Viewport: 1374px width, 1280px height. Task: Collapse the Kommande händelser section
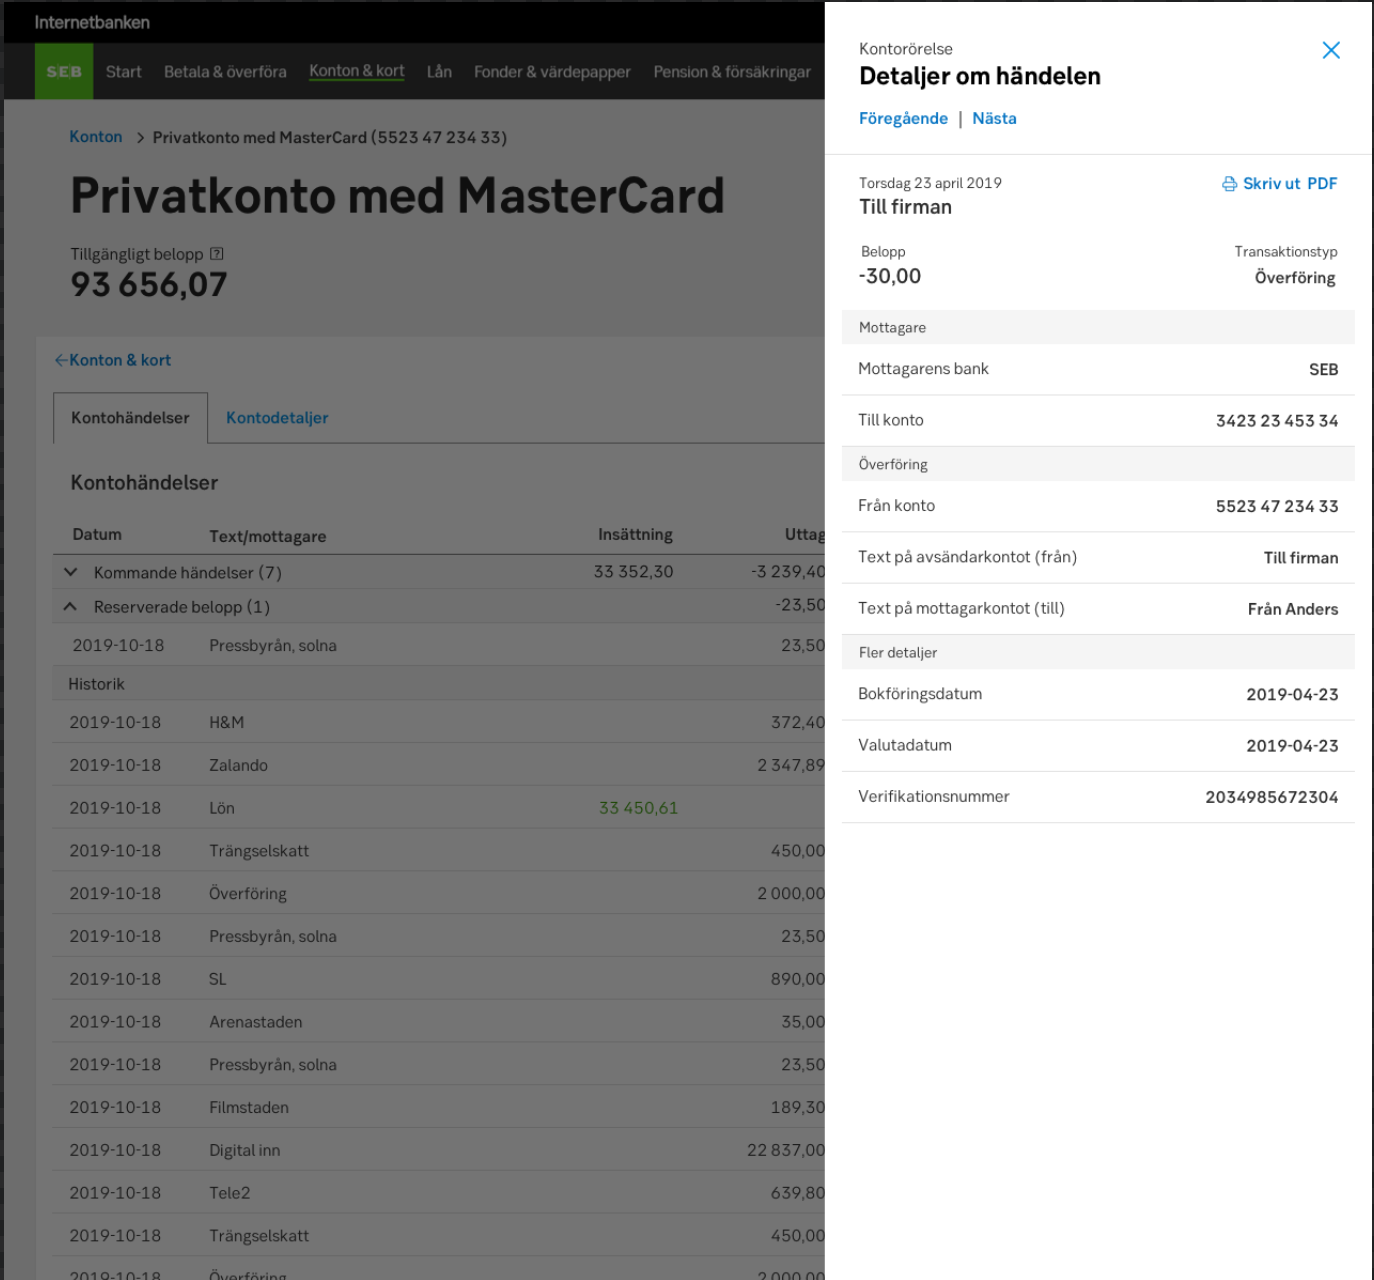(69, 572)
